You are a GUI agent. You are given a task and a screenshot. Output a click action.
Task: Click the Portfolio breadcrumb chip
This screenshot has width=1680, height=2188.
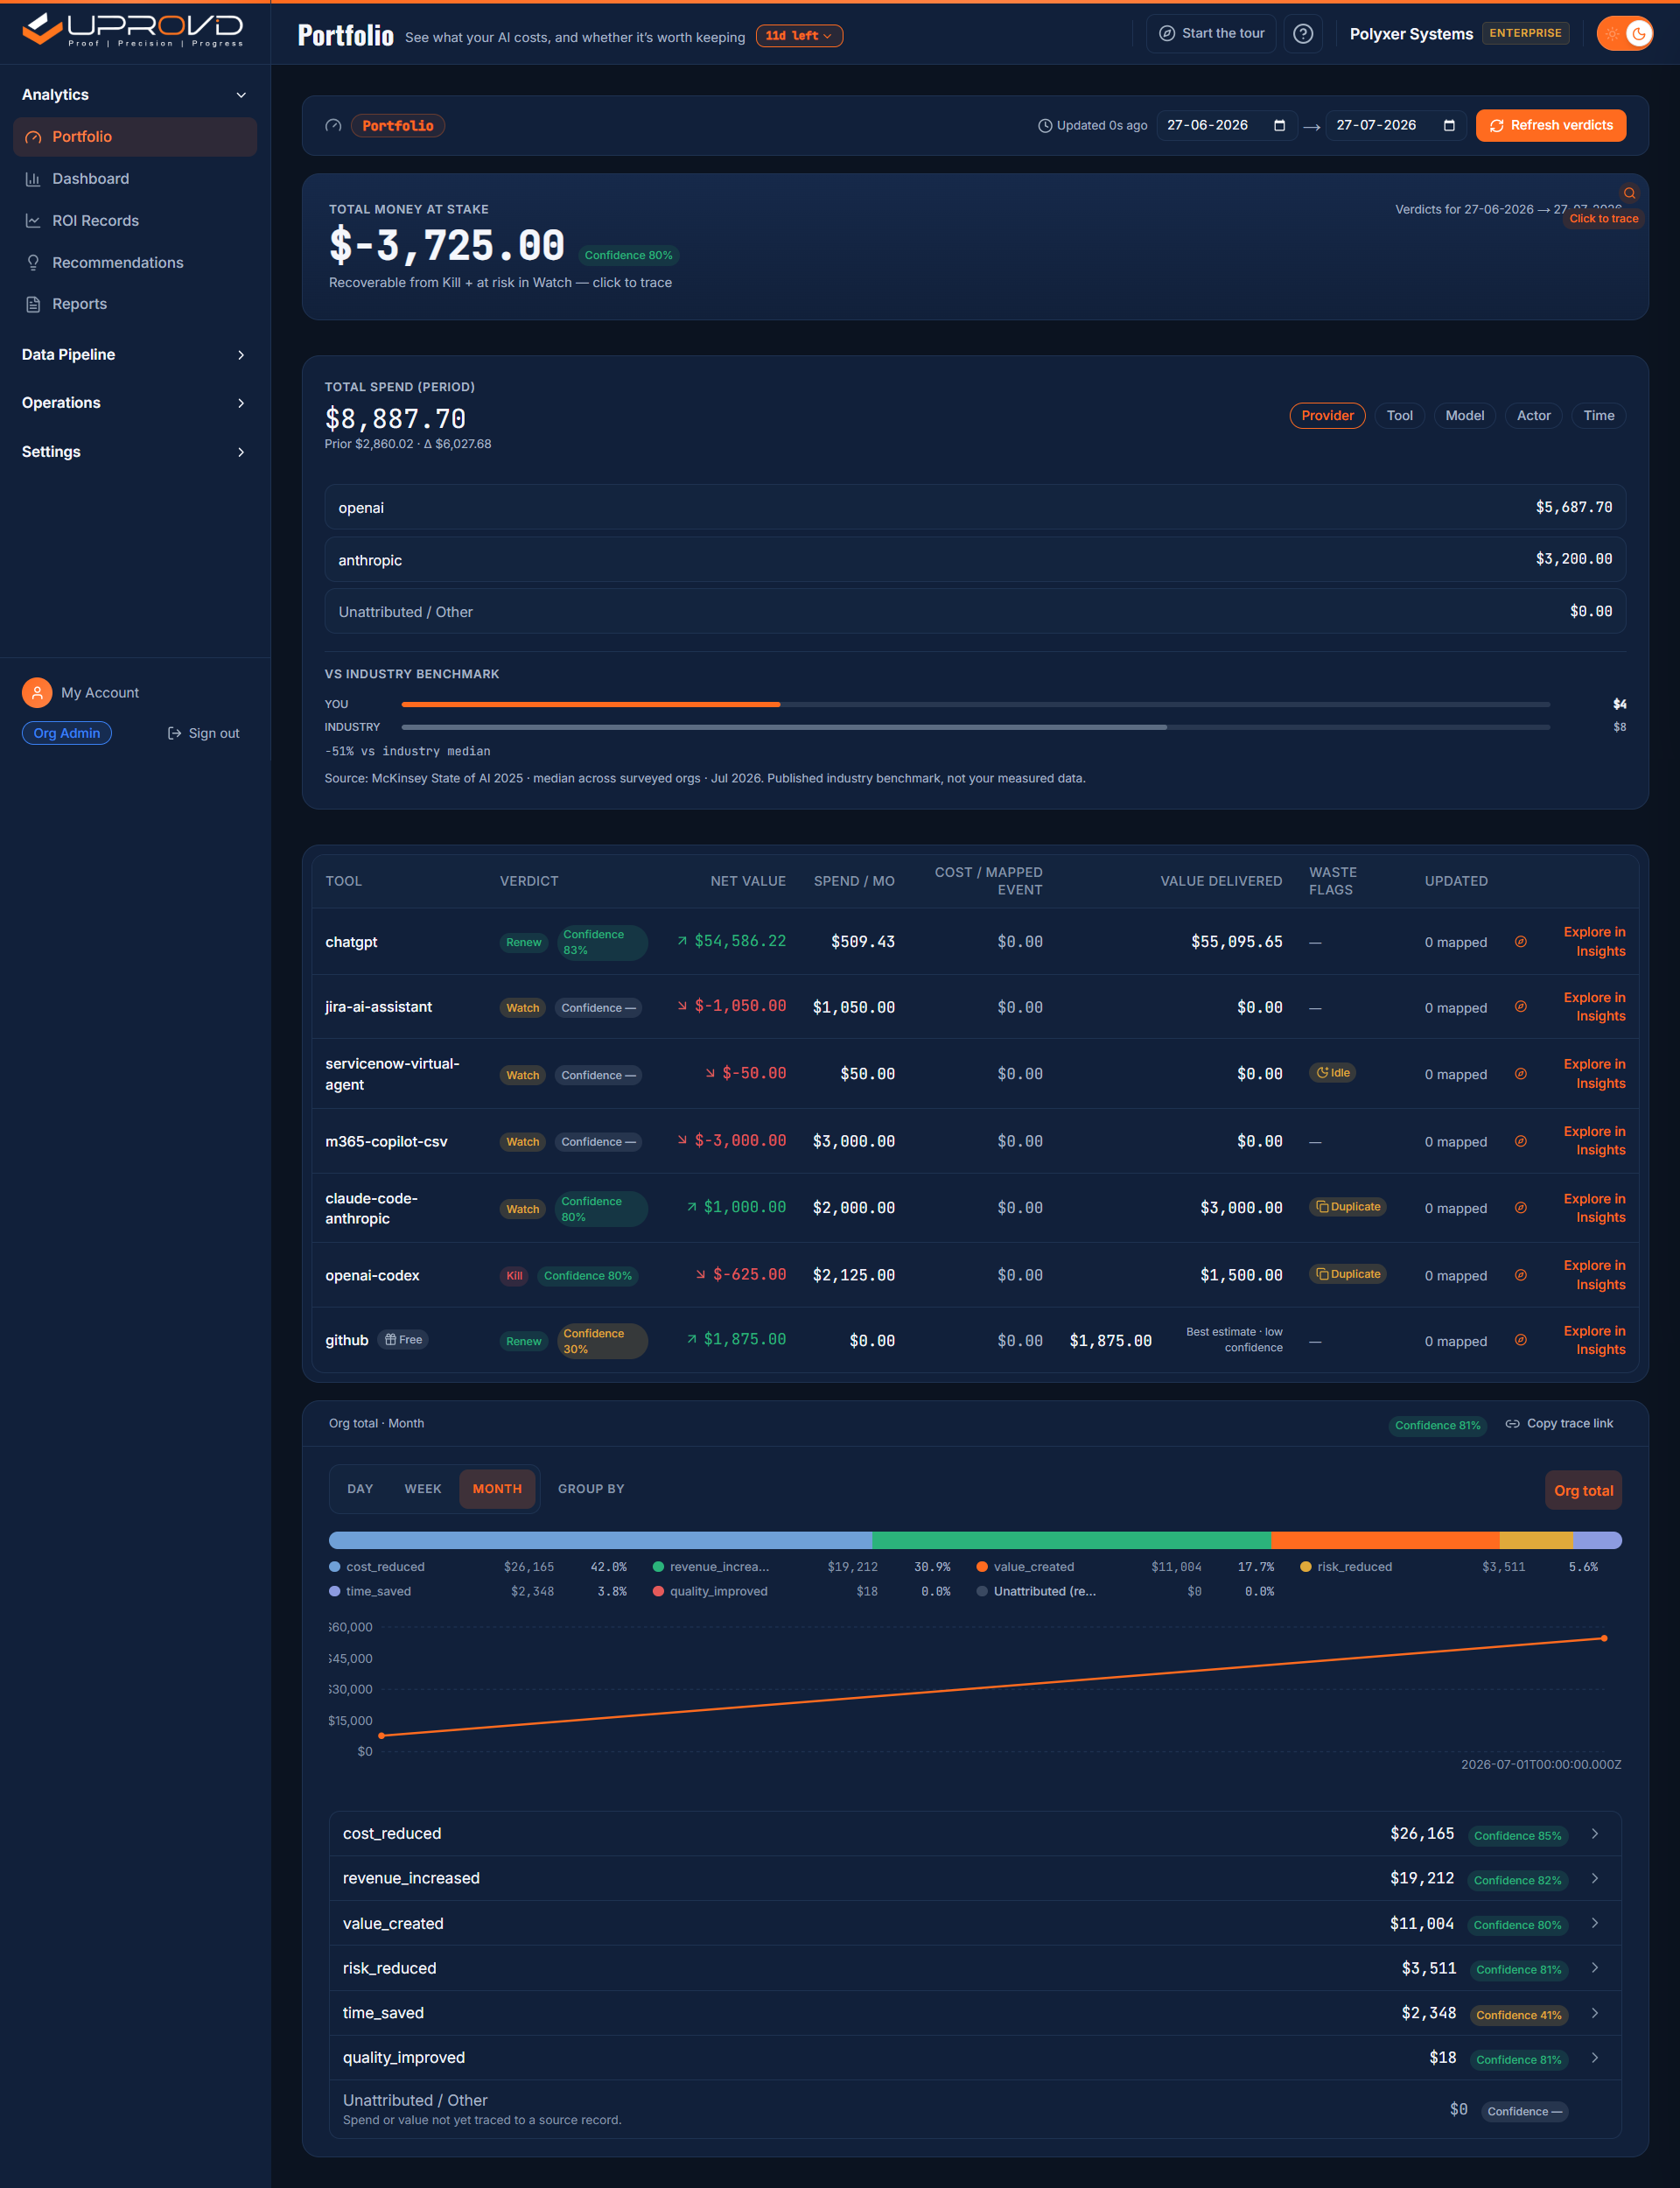click(398, 126)
